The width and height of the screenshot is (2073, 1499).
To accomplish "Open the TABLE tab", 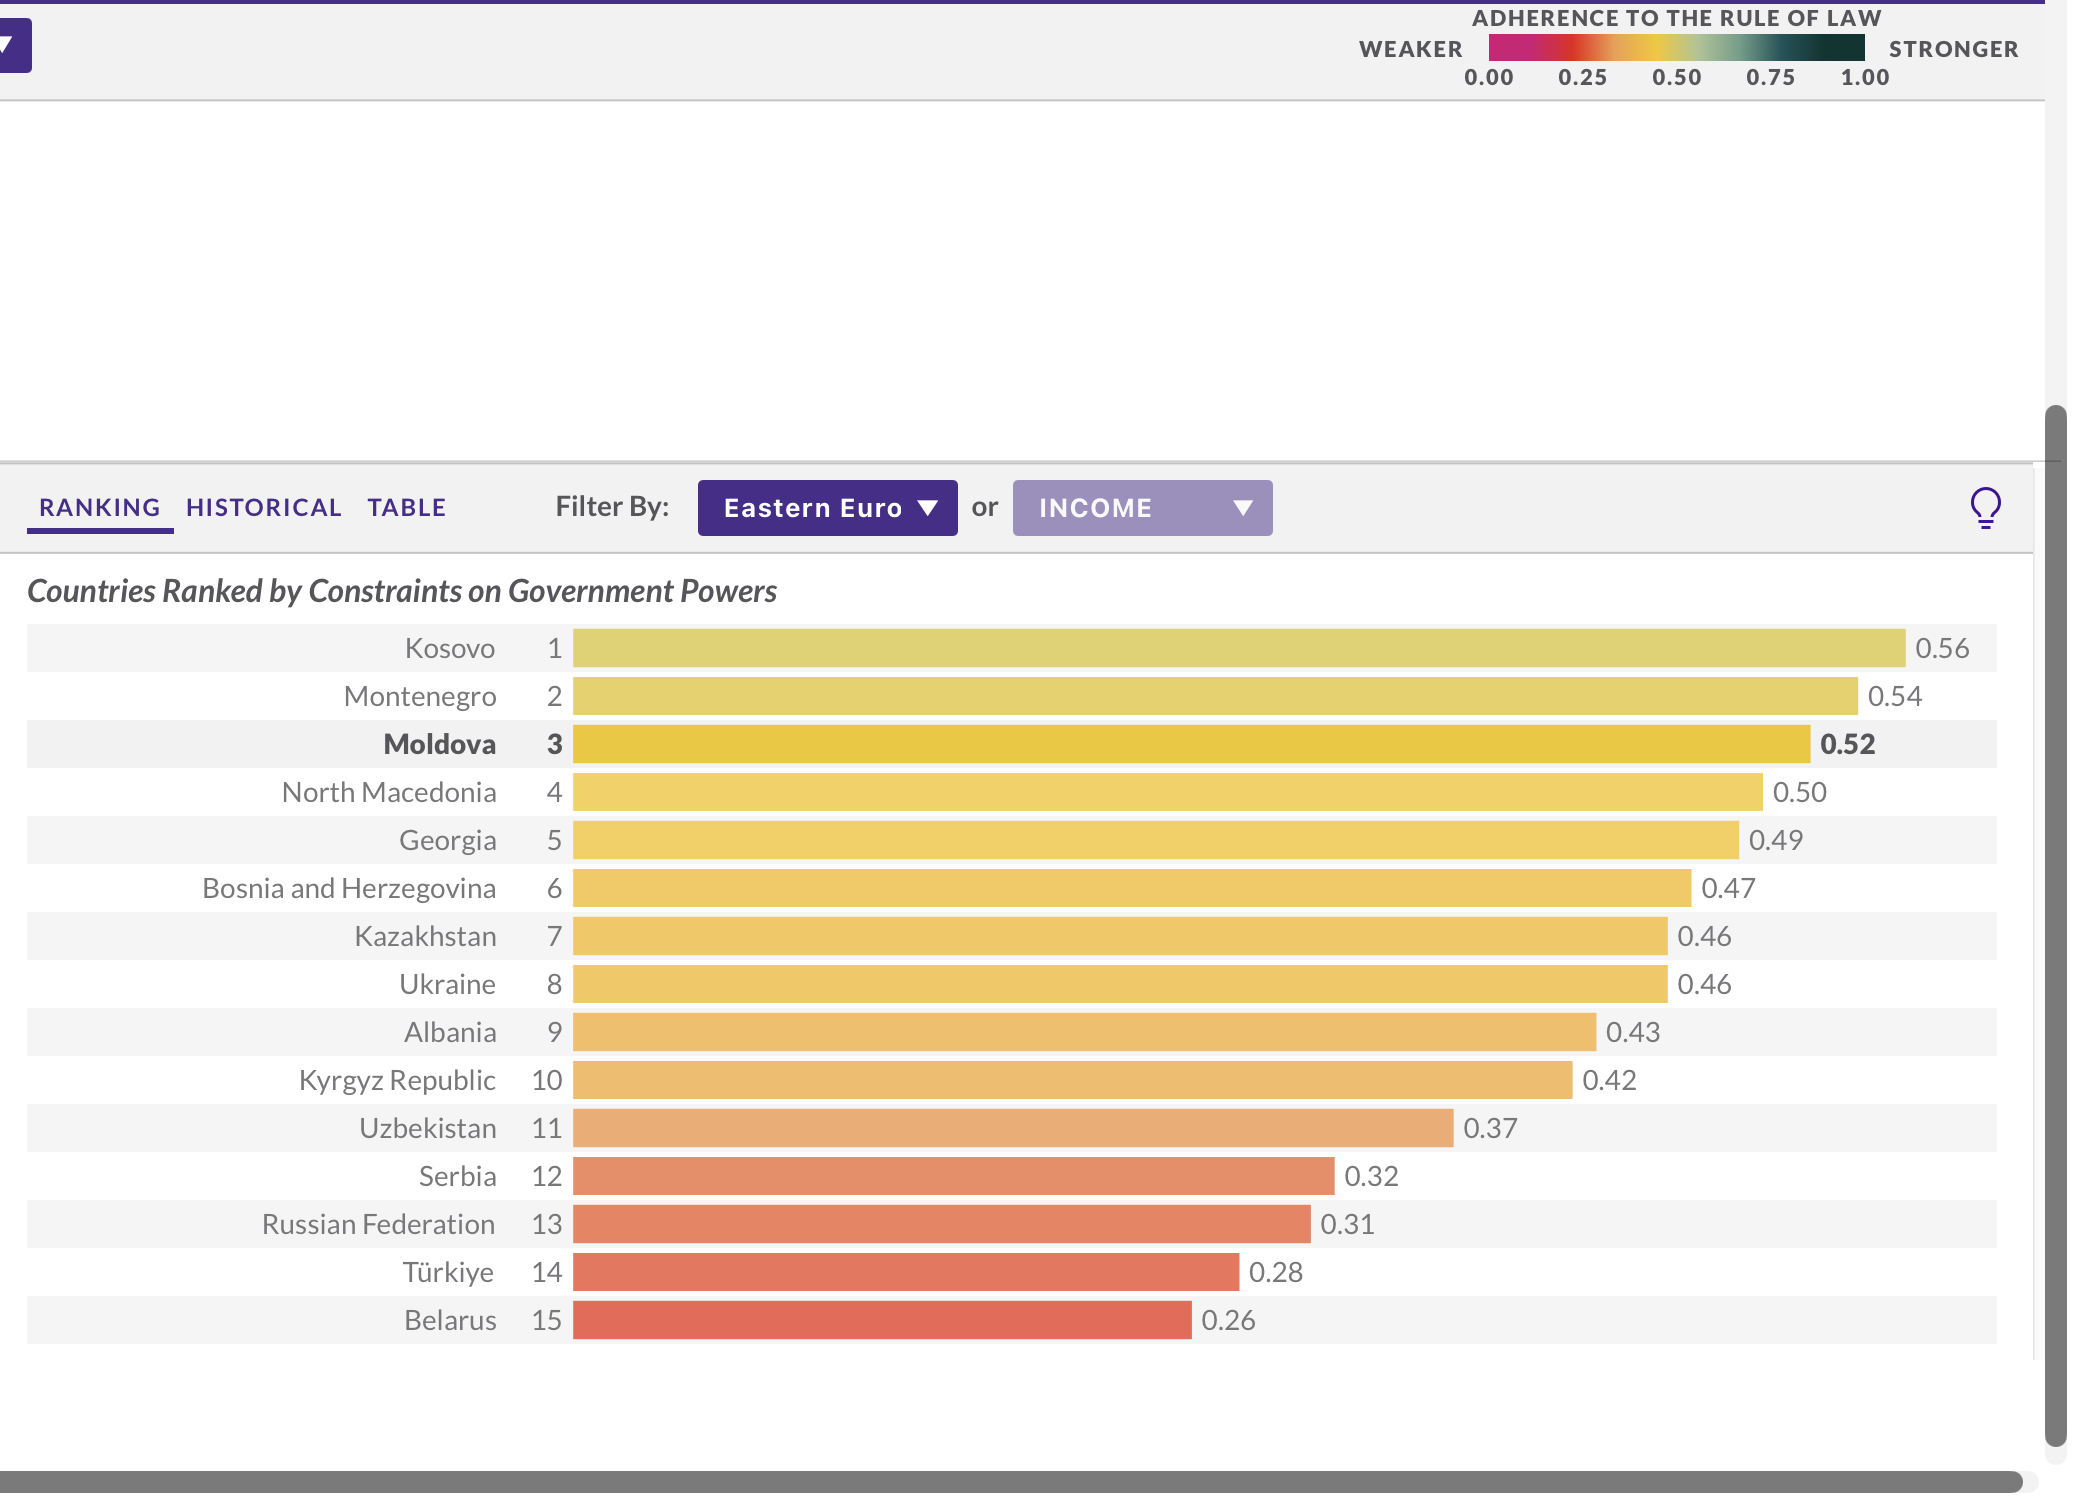I will 406,507.
